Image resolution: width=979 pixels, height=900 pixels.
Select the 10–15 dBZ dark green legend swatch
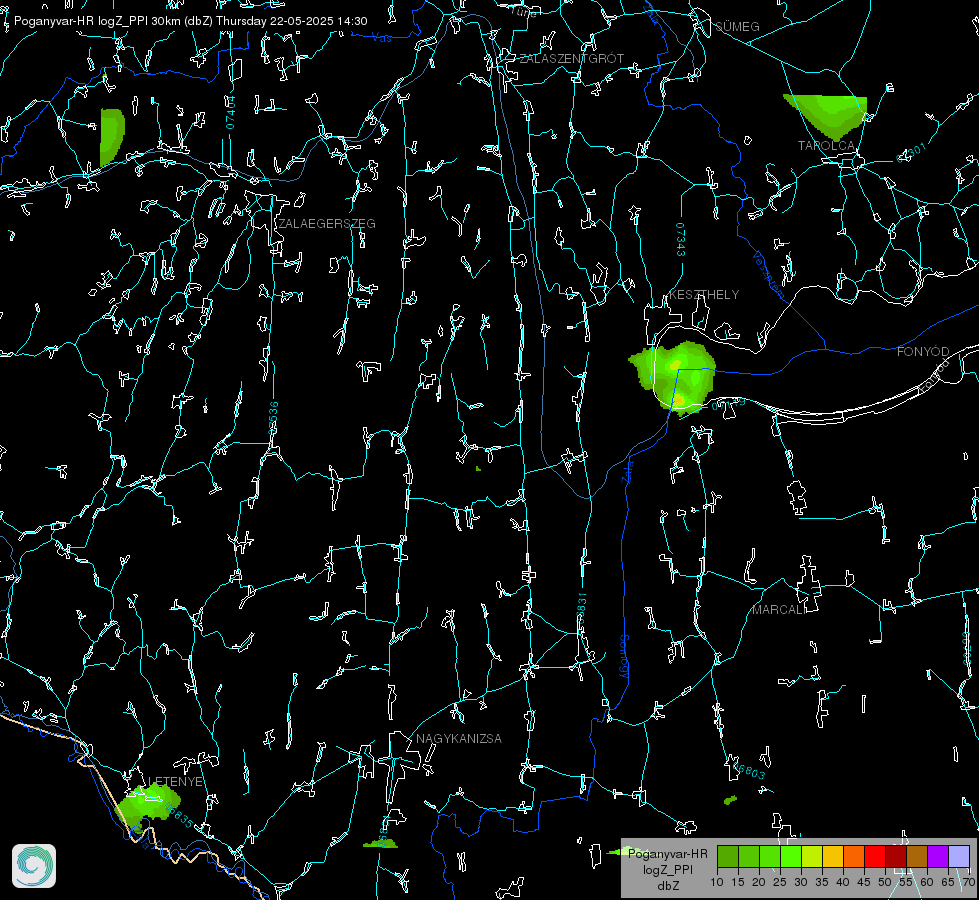click(728, 856)
